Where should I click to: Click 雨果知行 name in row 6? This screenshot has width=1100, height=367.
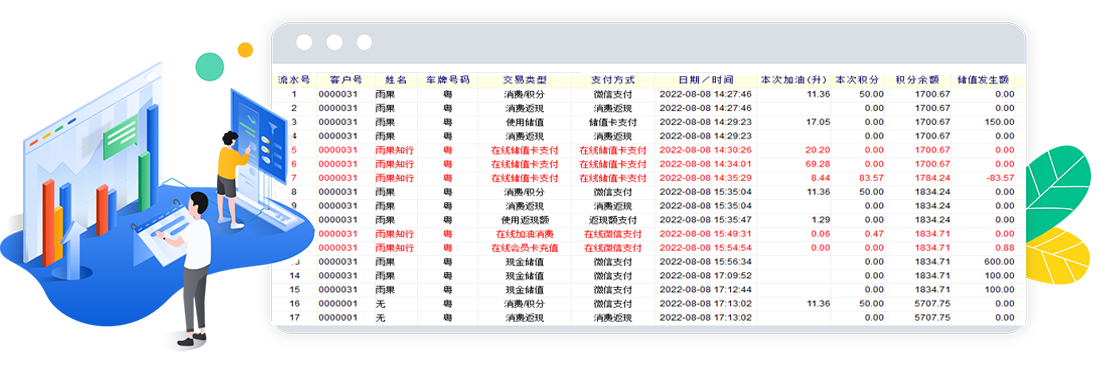coord(395,164)
